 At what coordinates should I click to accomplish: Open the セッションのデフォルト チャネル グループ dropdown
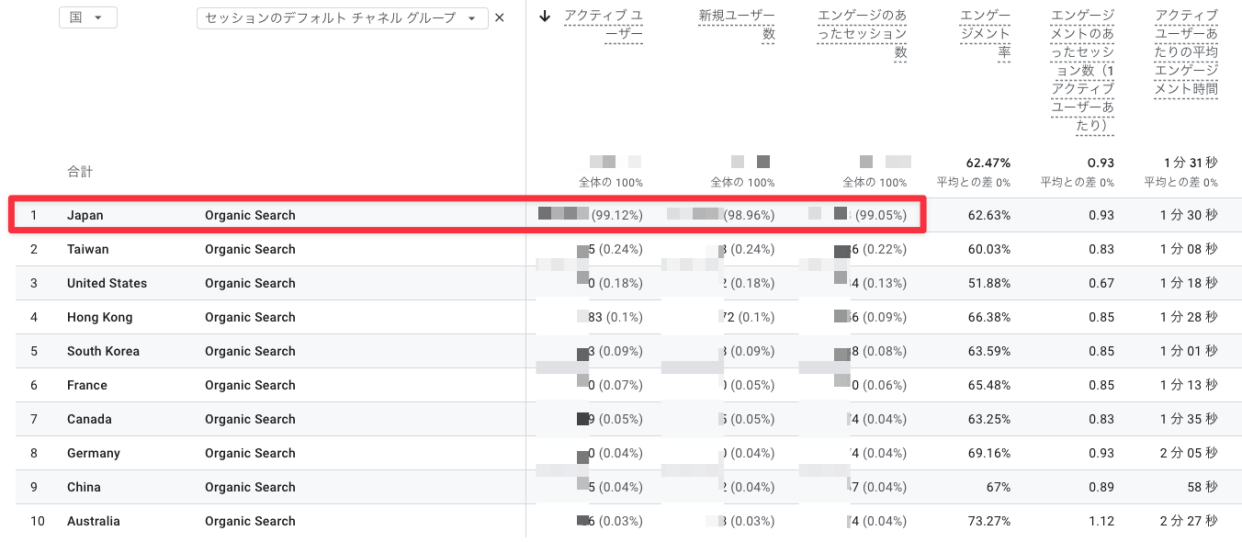click(x=342, y=18)
